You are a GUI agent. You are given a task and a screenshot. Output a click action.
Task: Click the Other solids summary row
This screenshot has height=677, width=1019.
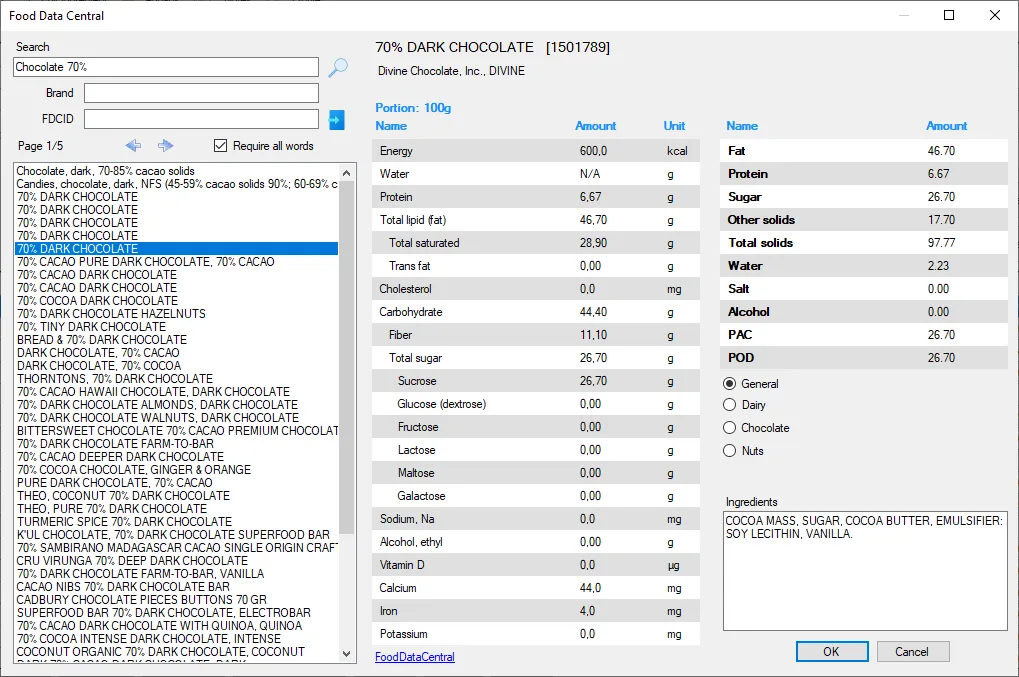click(864, 220)
